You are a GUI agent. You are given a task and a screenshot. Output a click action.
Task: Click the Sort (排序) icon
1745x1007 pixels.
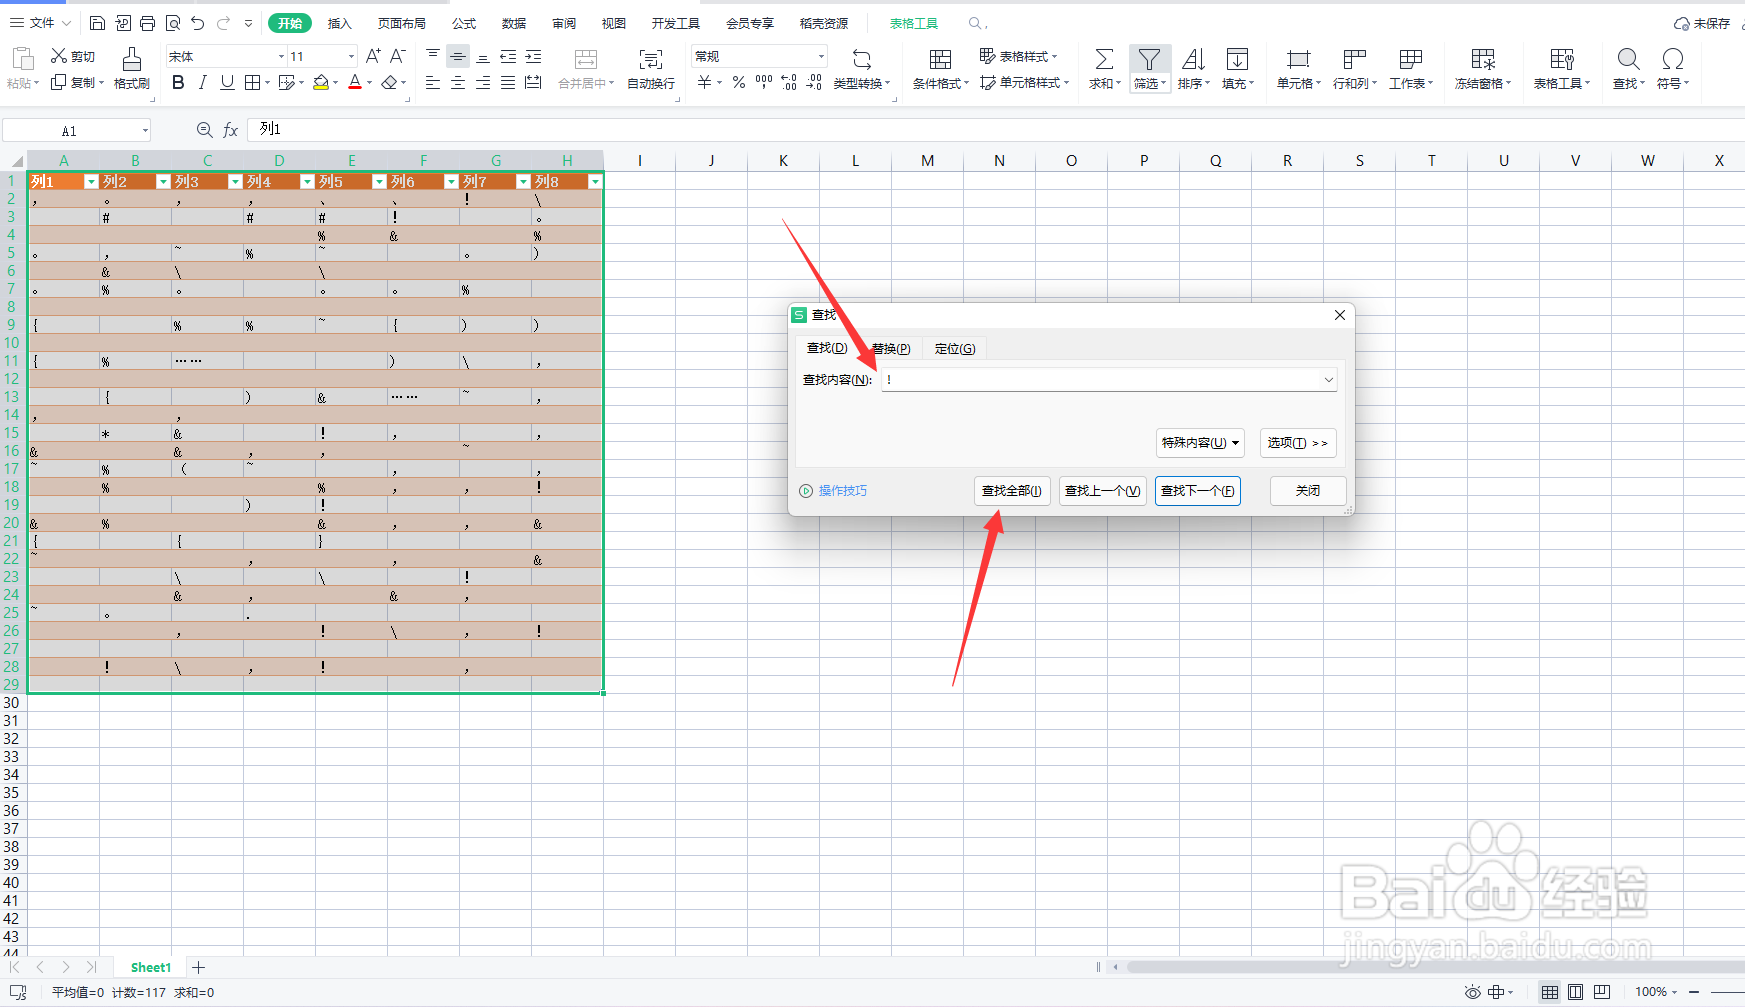click(x=1193, y=59)
